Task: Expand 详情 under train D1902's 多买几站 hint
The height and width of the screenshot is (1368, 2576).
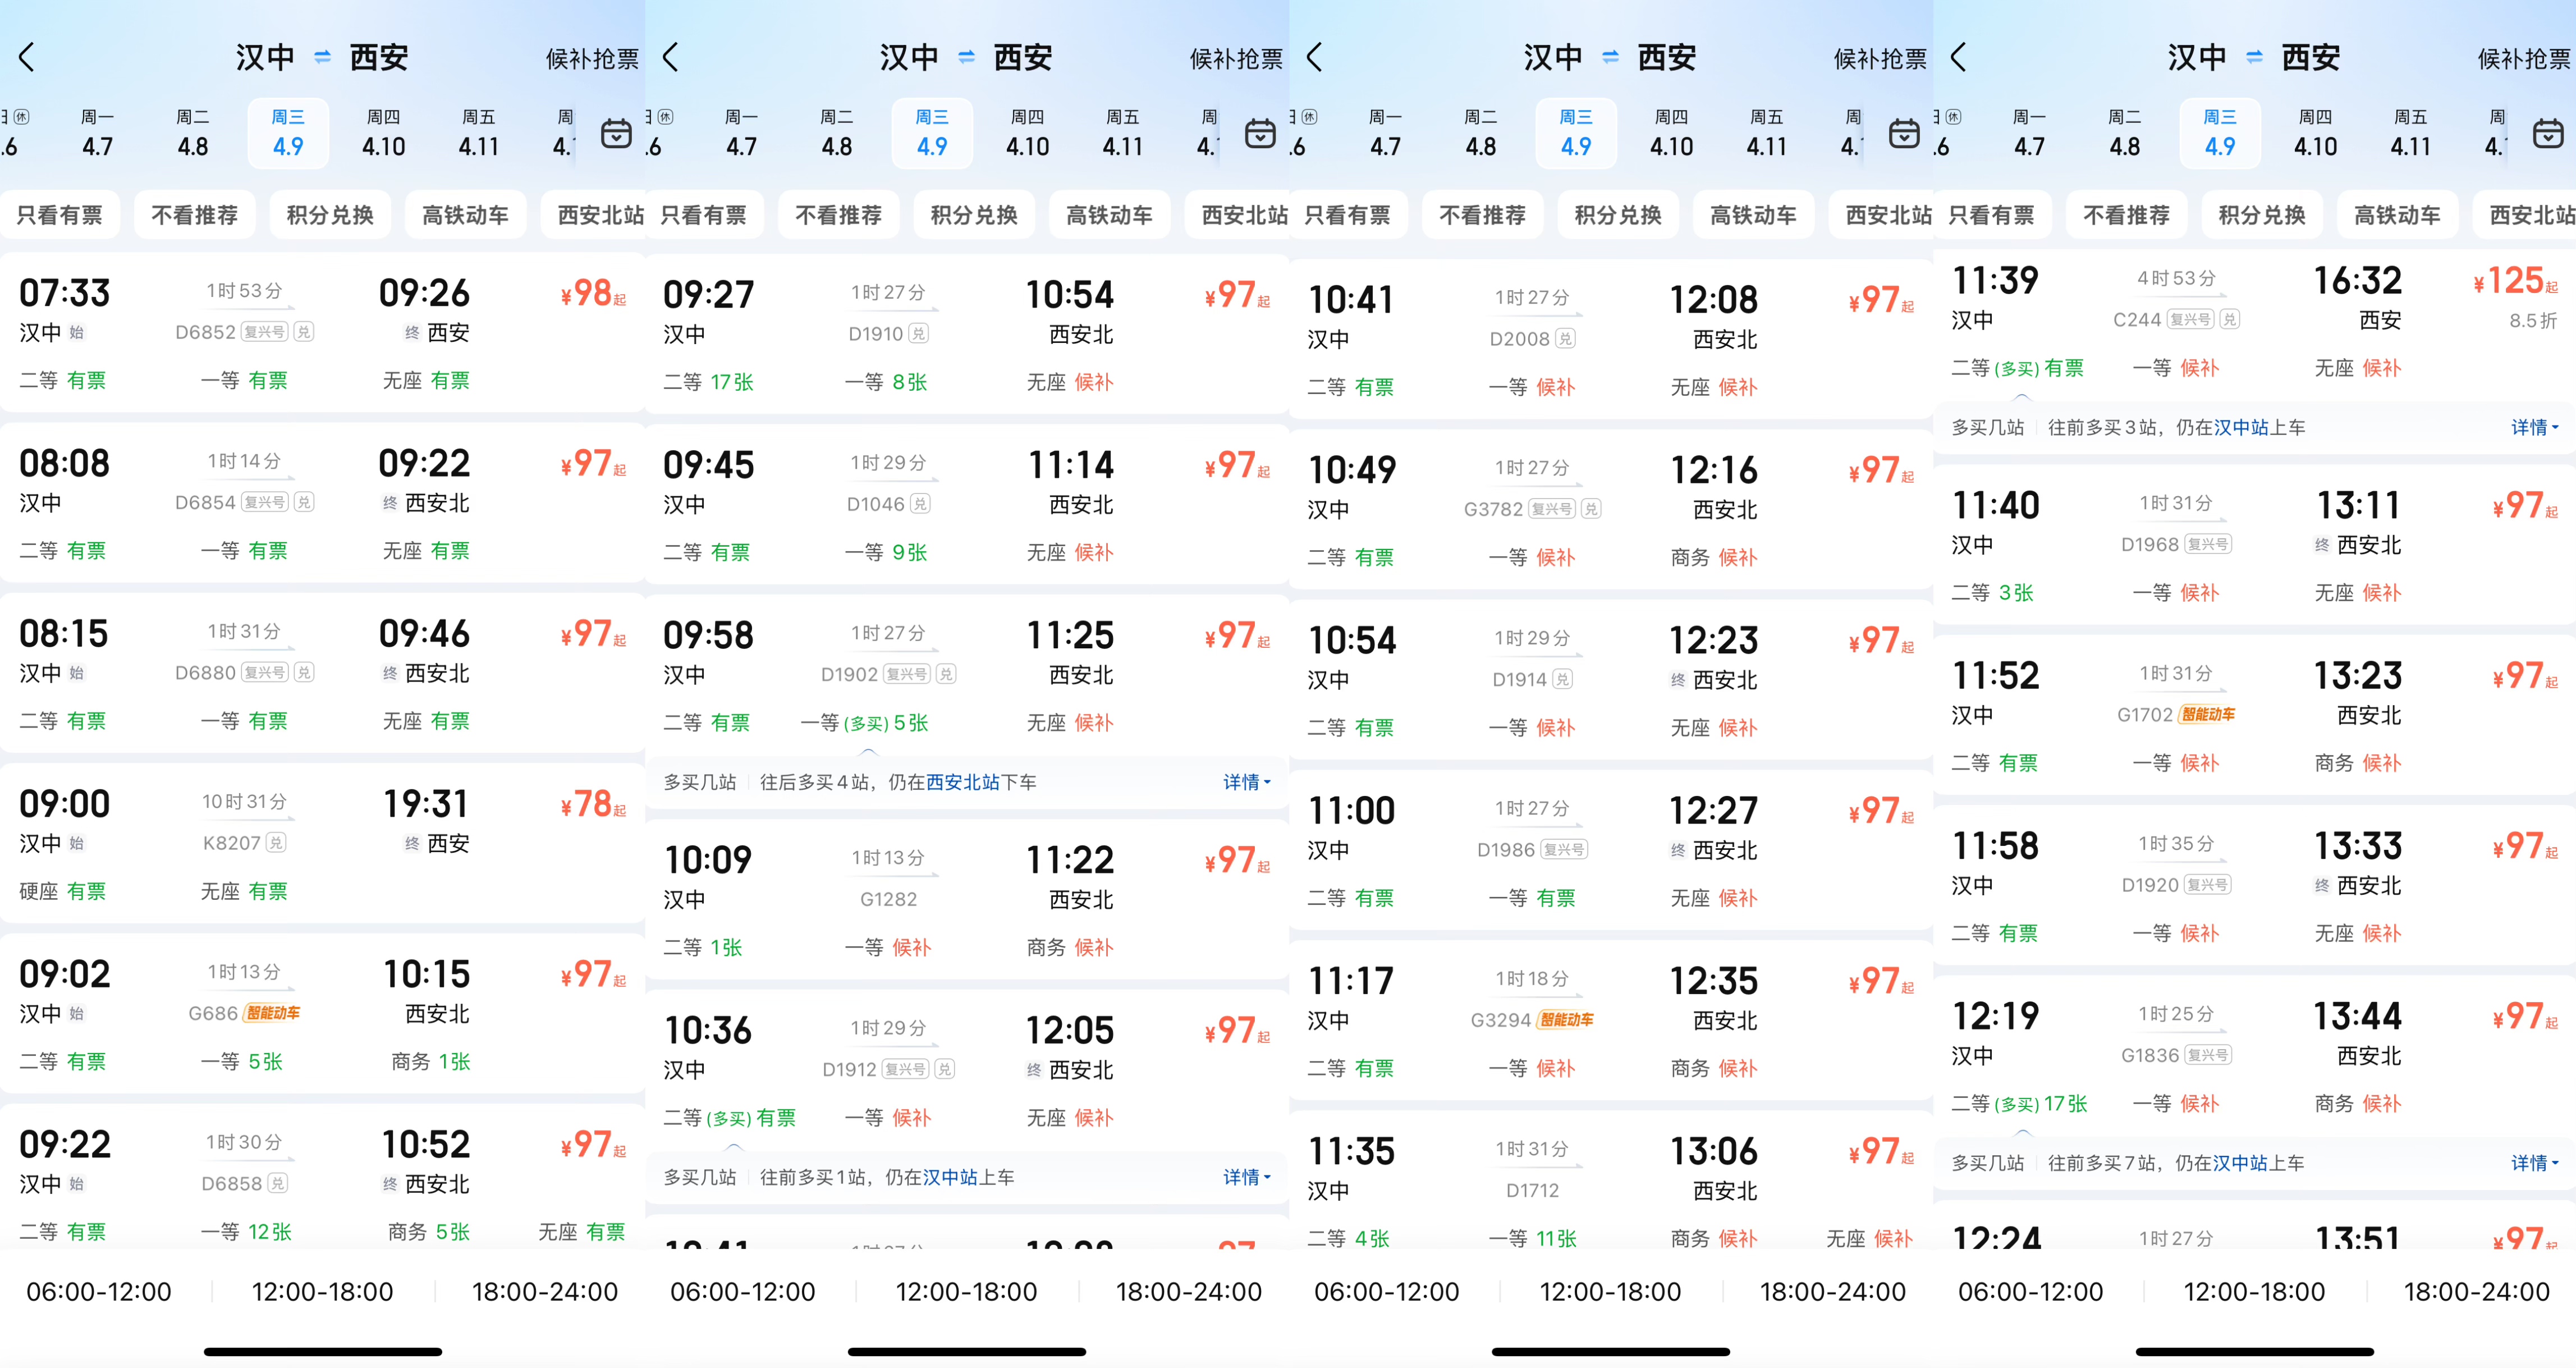Action: pos(1246,782)
